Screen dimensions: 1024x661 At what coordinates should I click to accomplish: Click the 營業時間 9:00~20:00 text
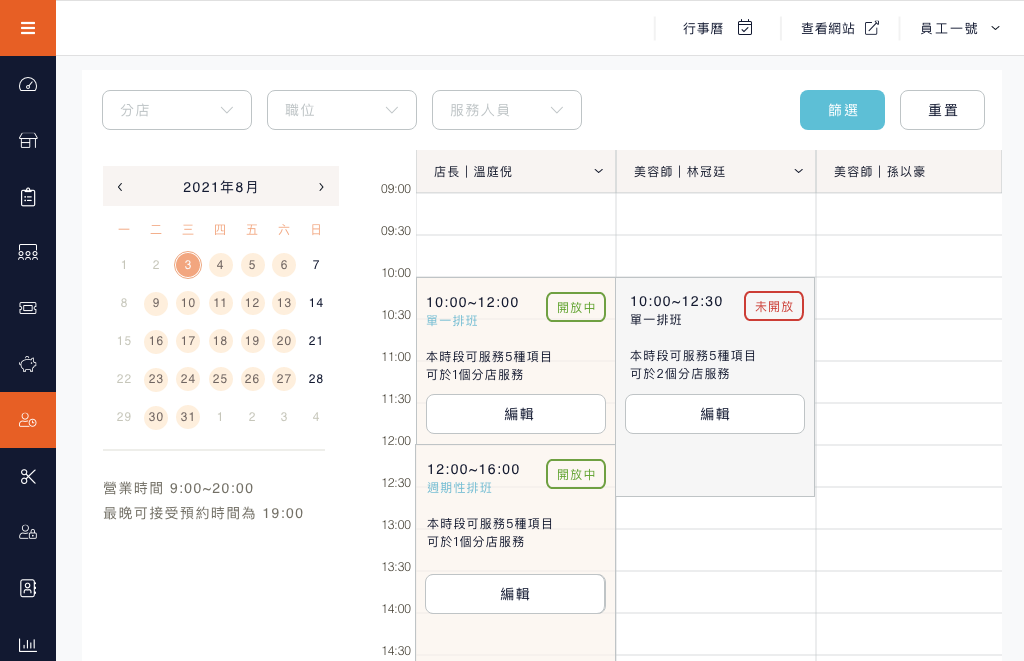(x=178, y=488)
